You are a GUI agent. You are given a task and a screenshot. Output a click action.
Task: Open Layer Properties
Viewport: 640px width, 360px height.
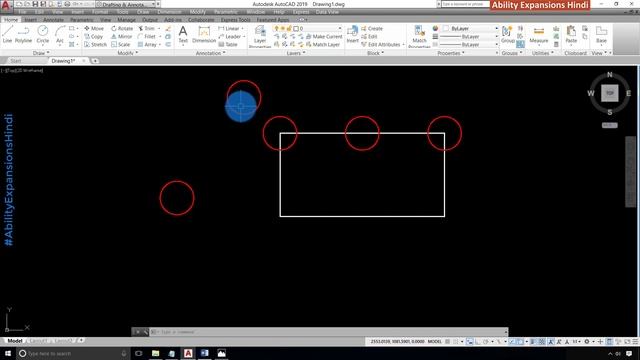tap(260, 36)
